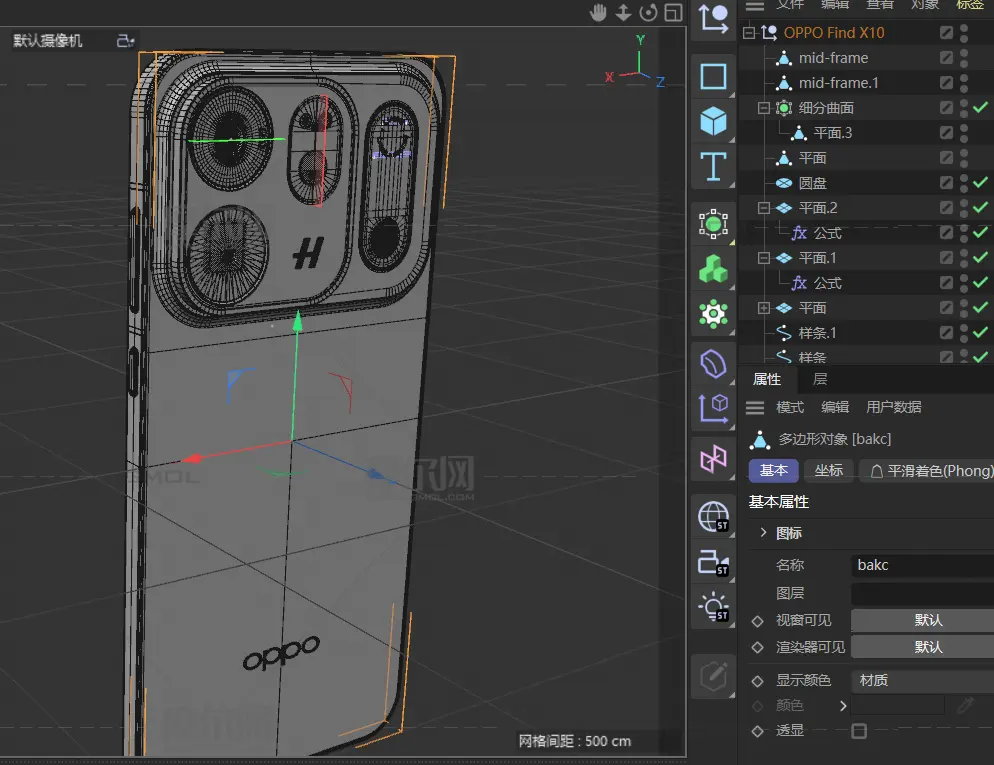Toggle visibility dots for OPPO Find X10
Screen dimensions: 994x765
click(964, 32)
